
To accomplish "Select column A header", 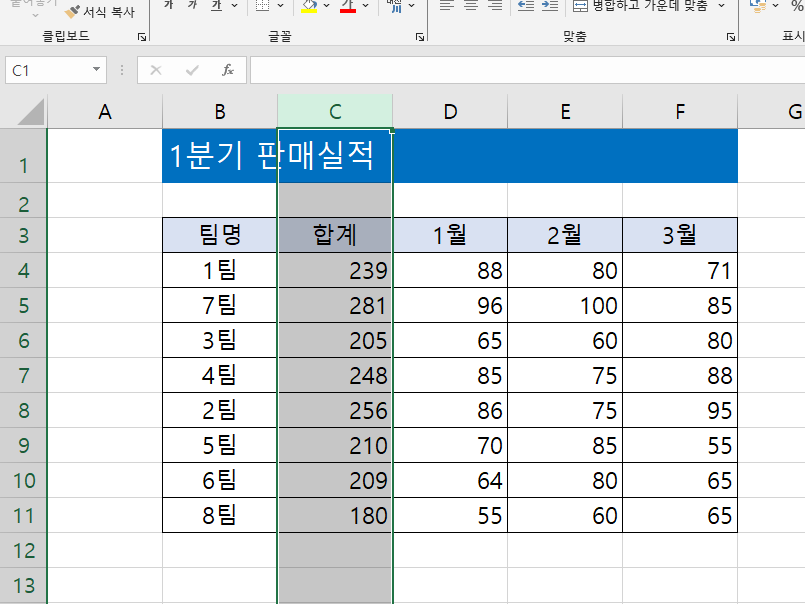I will coord(105,111).
